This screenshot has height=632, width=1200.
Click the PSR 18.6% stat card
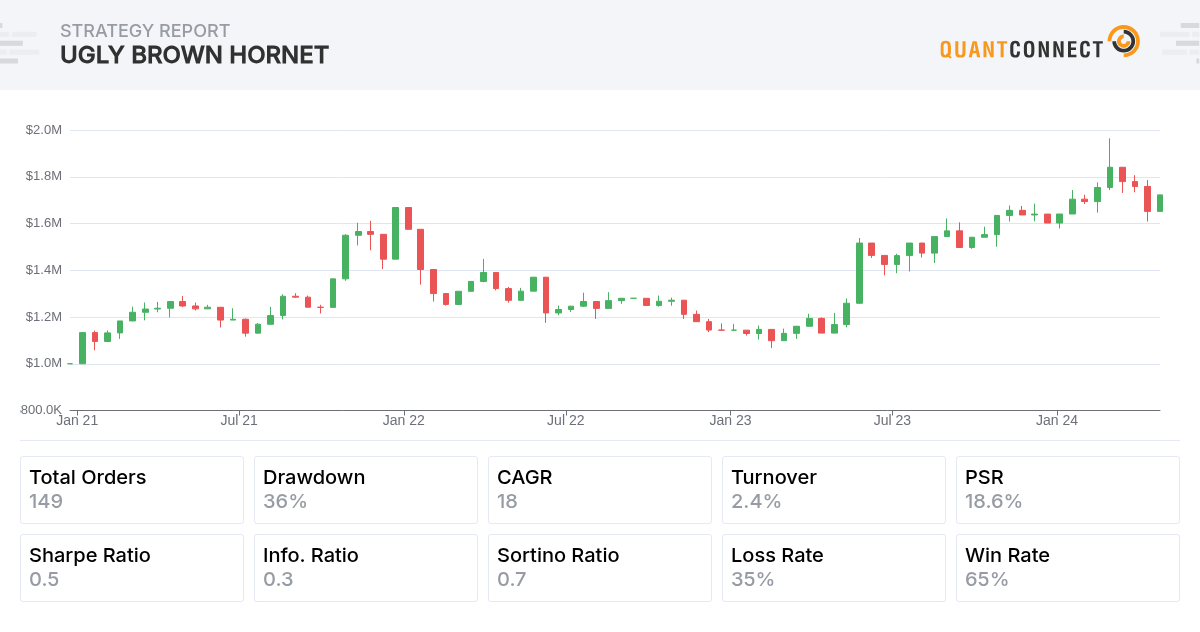click(1068, 490)
